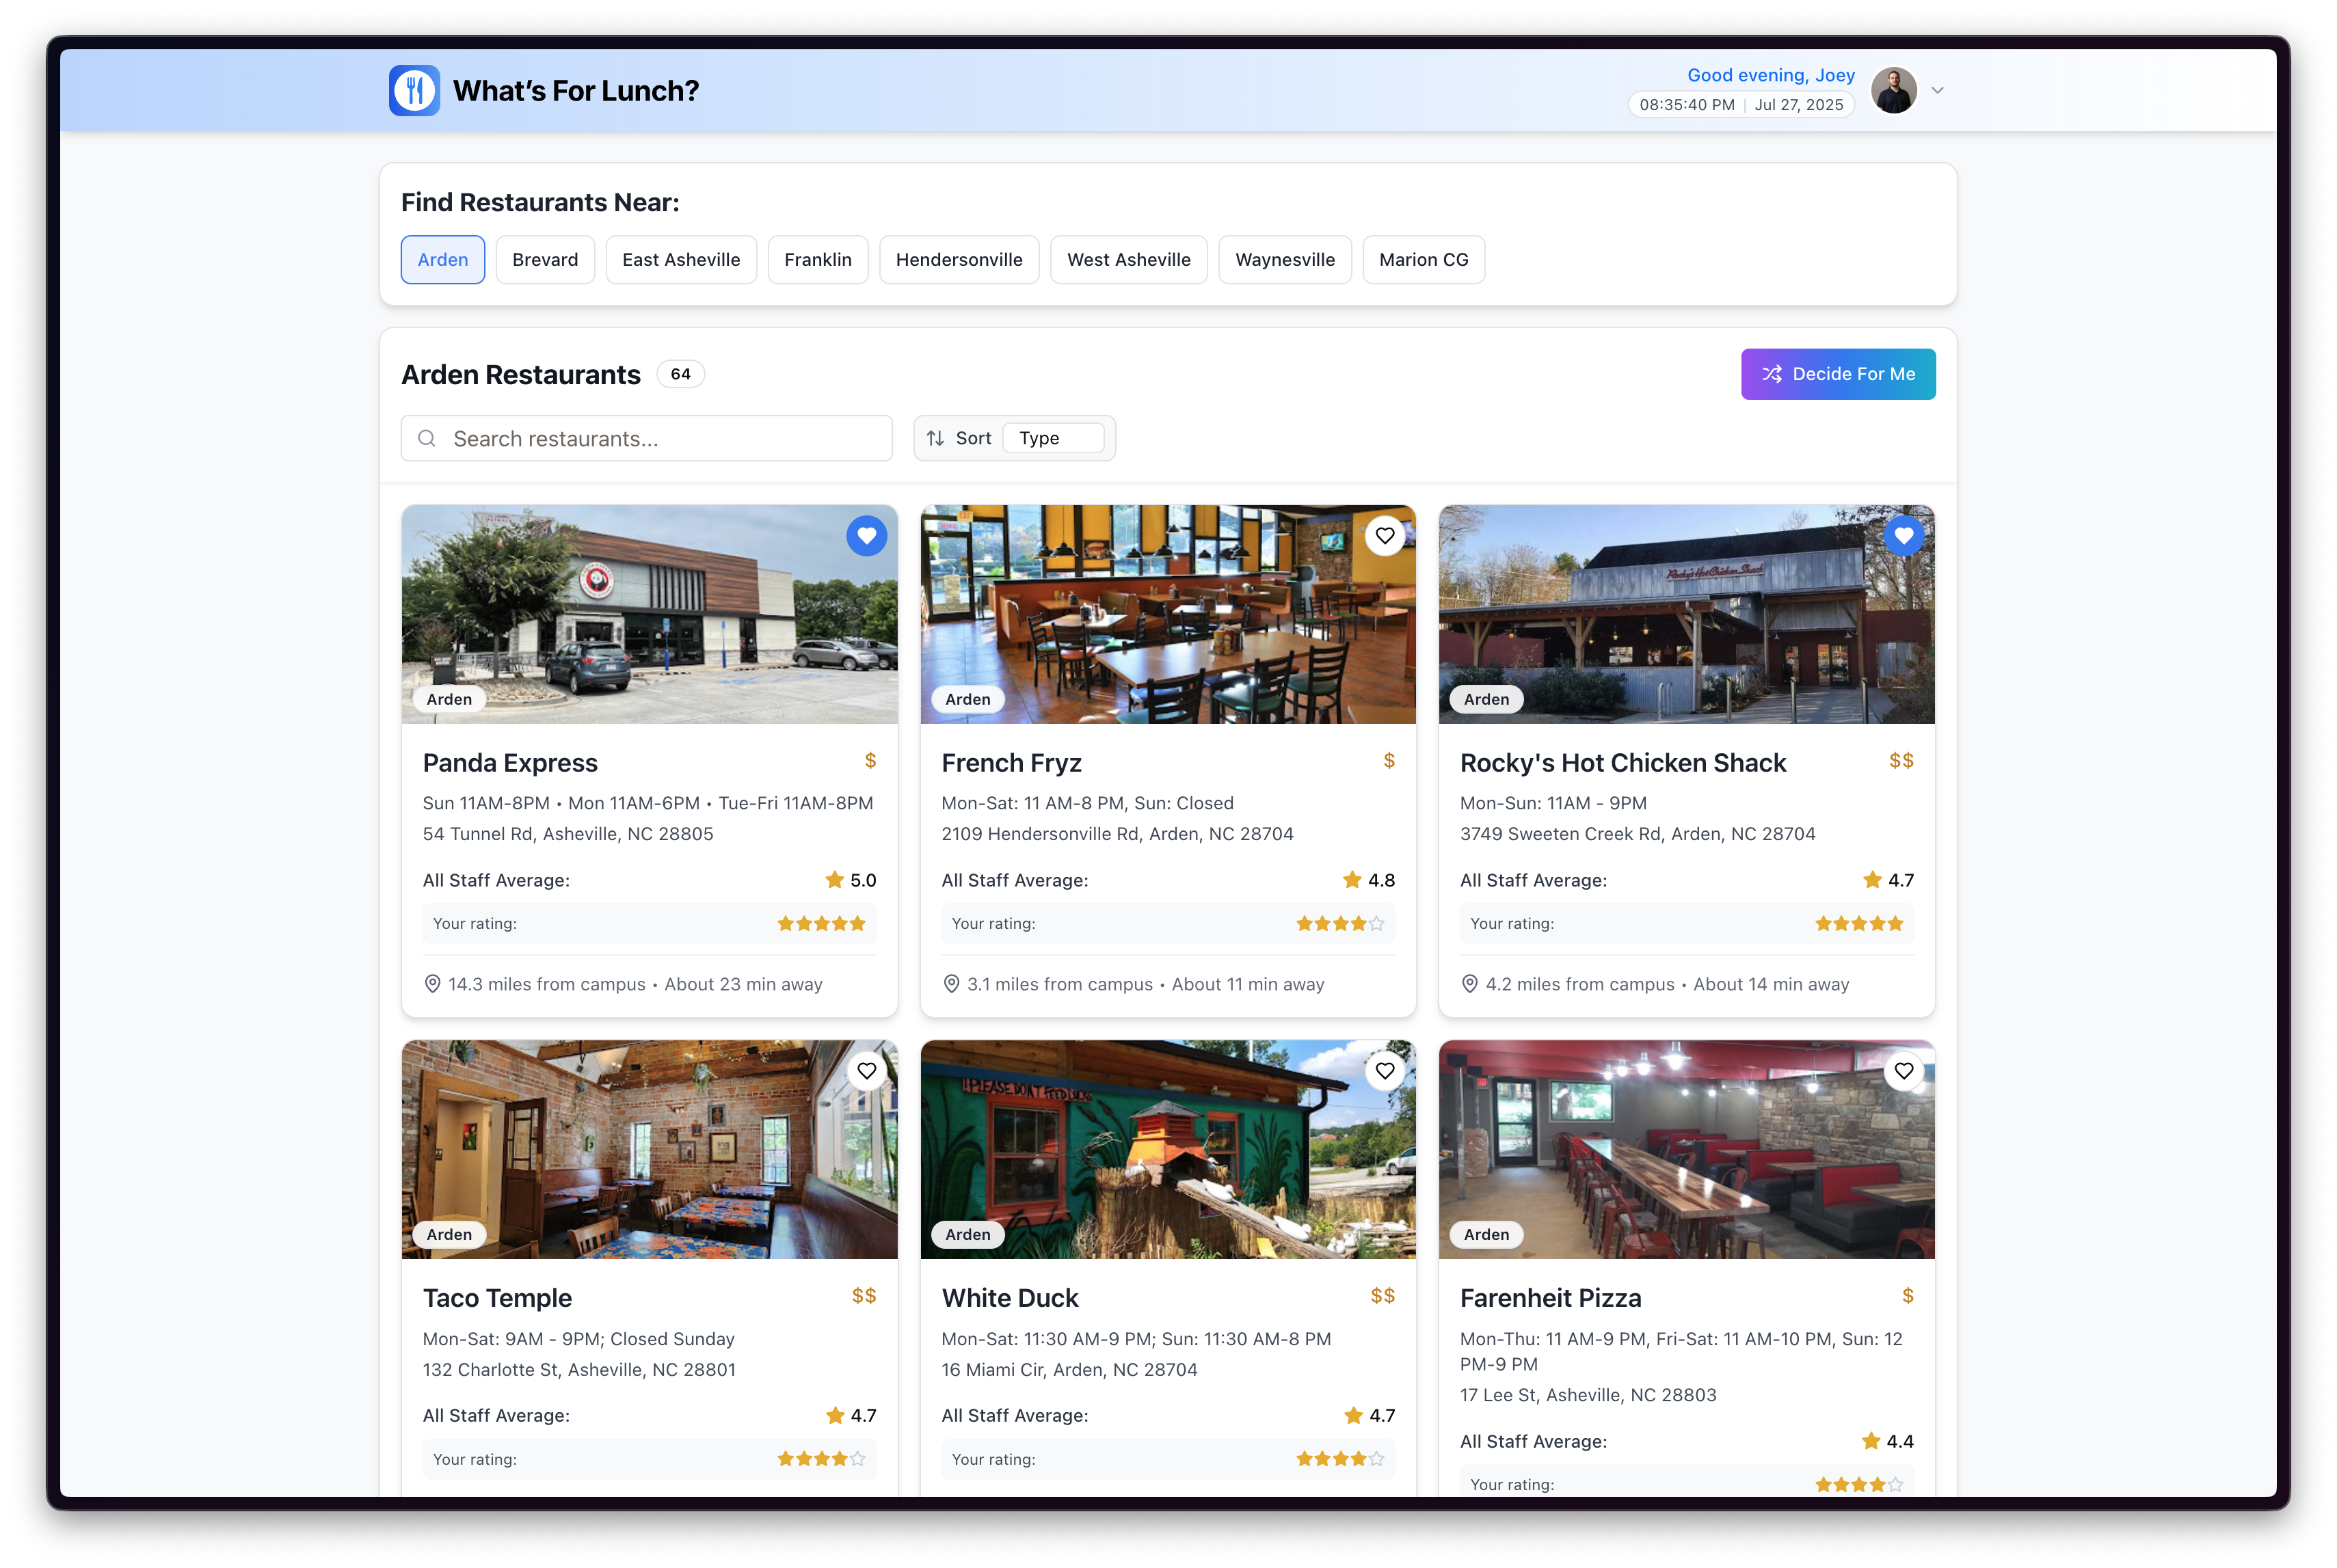This screenshot has width=2337, height=1568.
Task: Click the Taco Temple interior photo
Action: pos(650,1150)
